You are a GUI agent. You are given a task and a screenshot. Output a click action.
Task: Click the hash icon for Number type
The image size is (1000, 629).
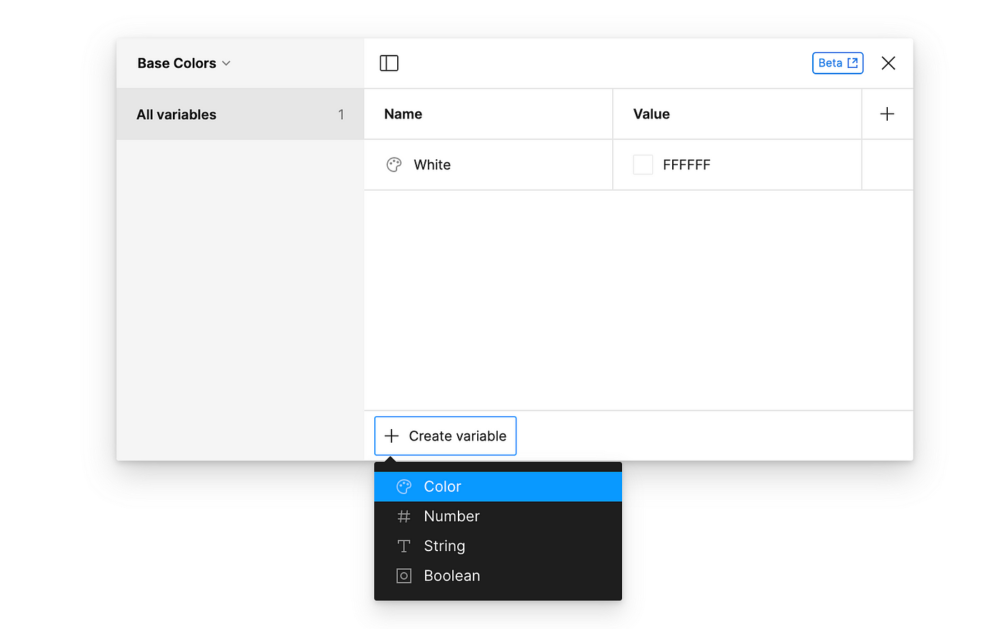click(404, 517)
